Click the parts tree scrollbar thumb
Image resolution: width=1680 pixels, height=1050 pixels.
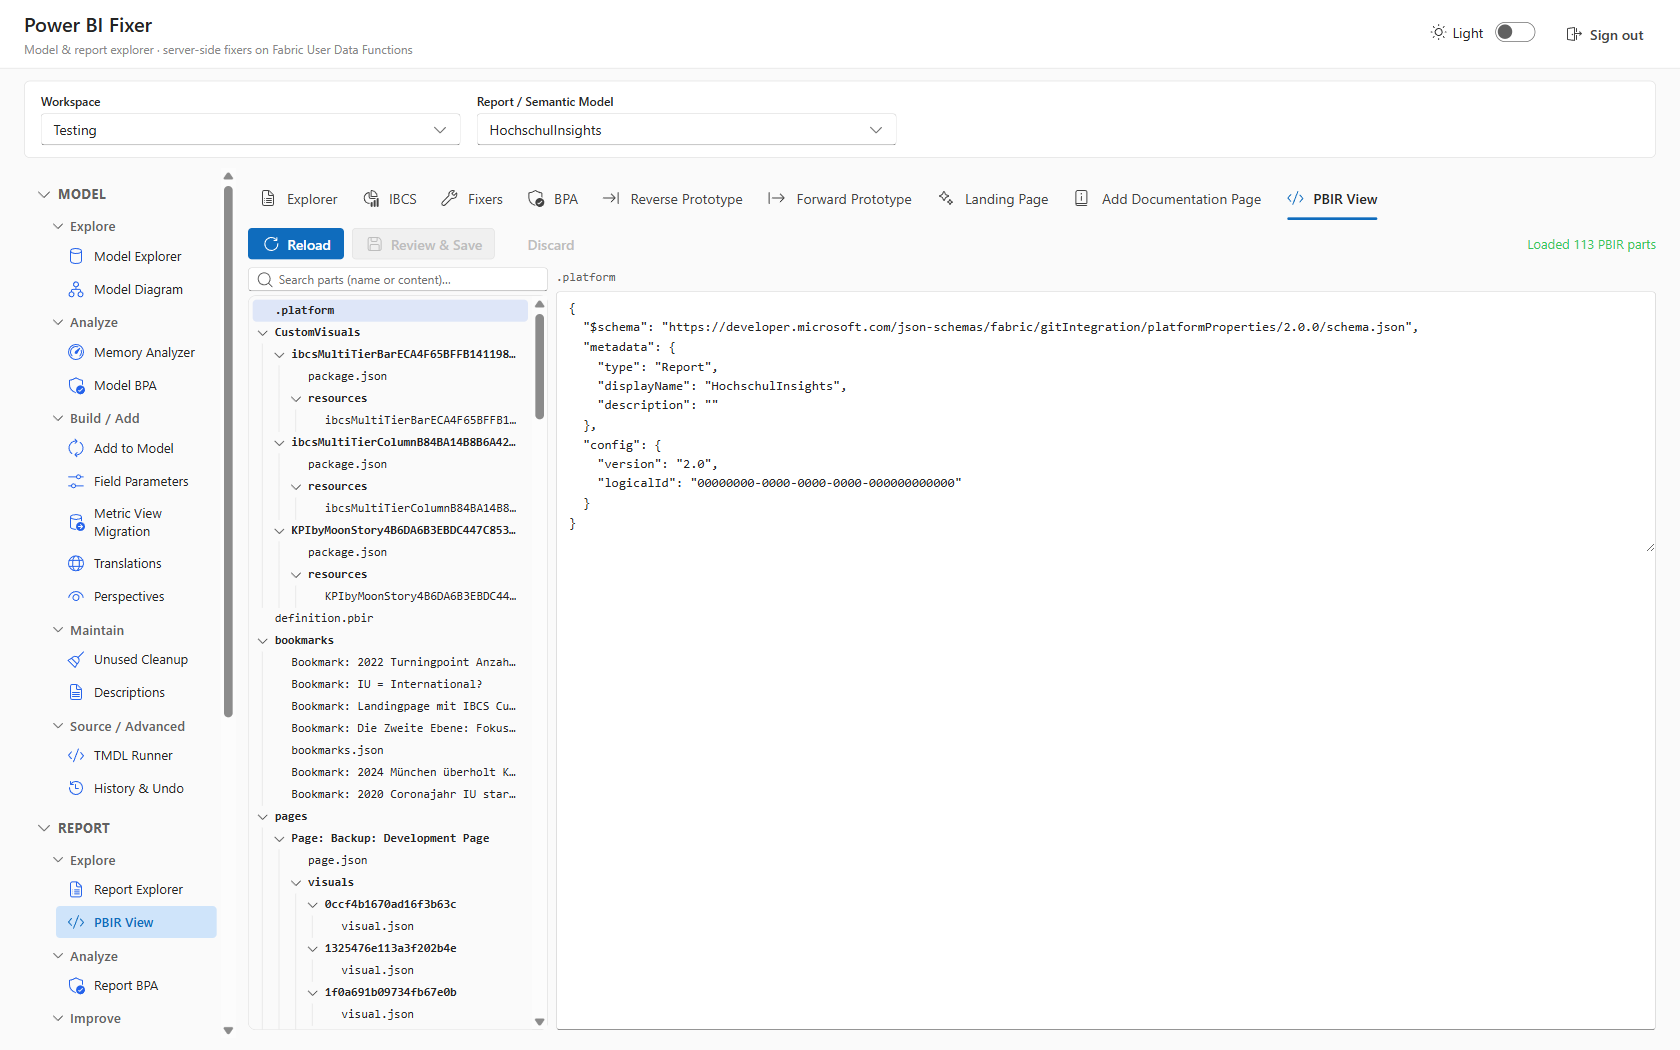click(x=540, y=366)
